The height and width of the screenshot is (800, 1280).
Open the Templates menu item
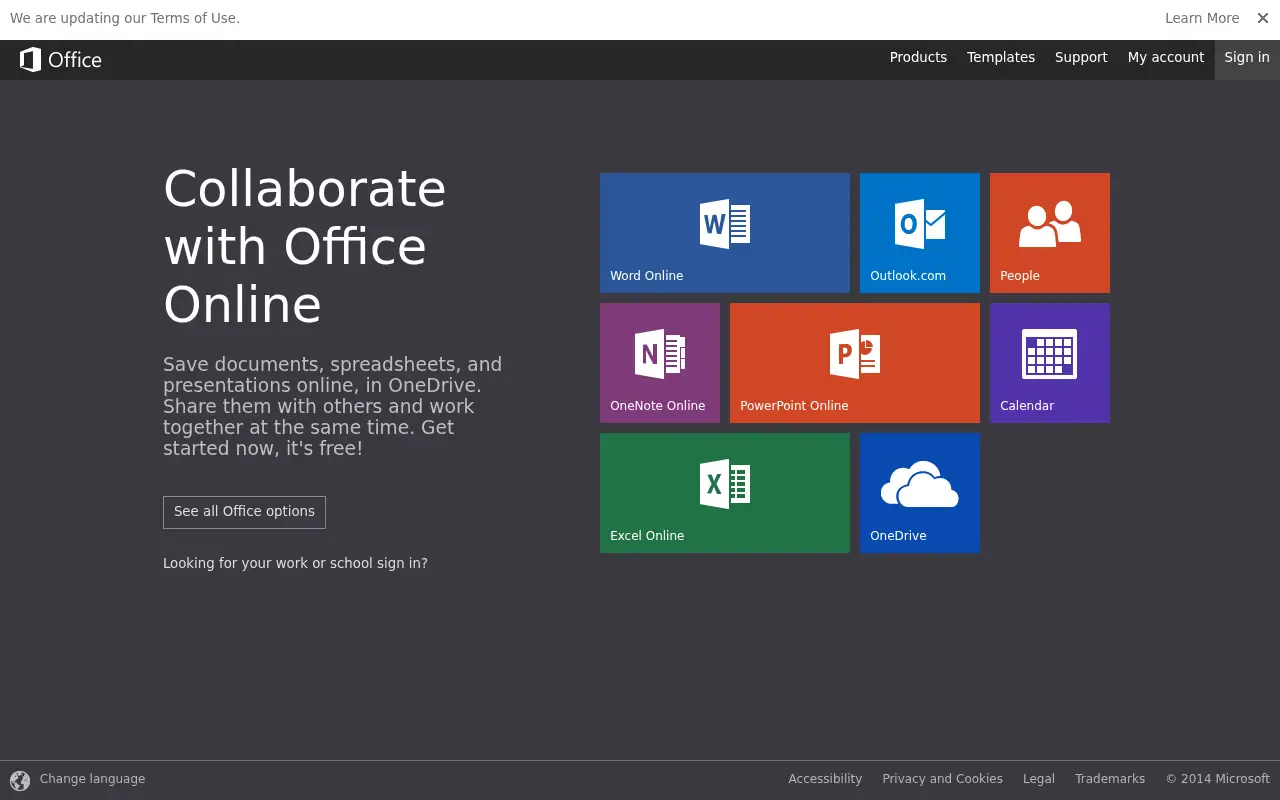coord(1001,58)
